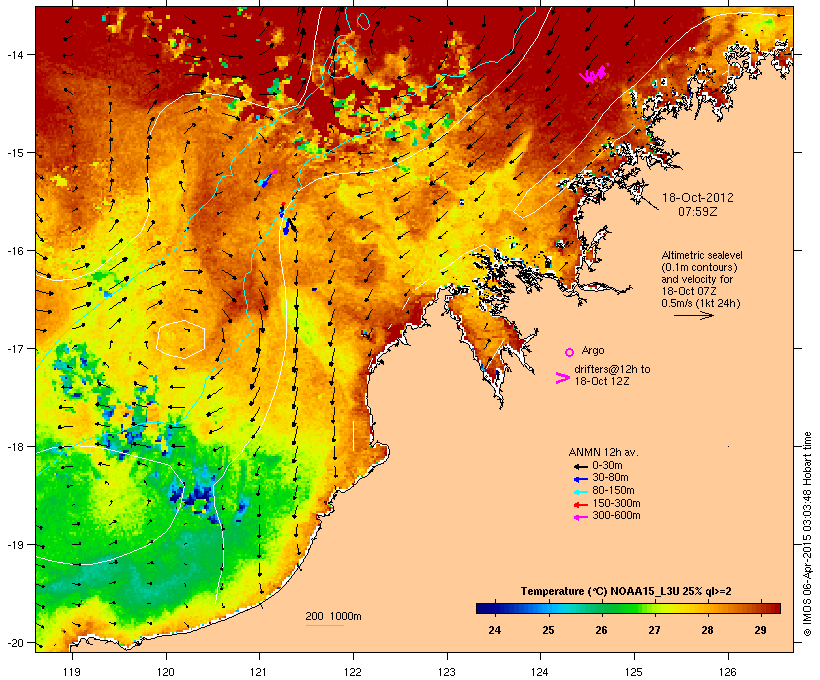This screenshot has height=680, width=820.
Task: Click the closed white sealevel contour near 120E
Action: [x=180, y=339]
